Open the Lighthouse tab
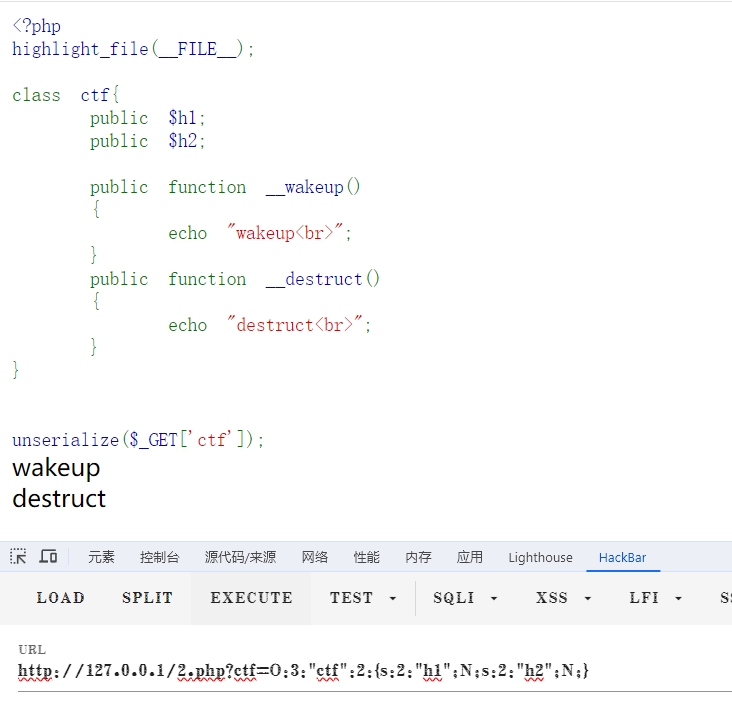 pyautogui.click(x=540, y=558)
